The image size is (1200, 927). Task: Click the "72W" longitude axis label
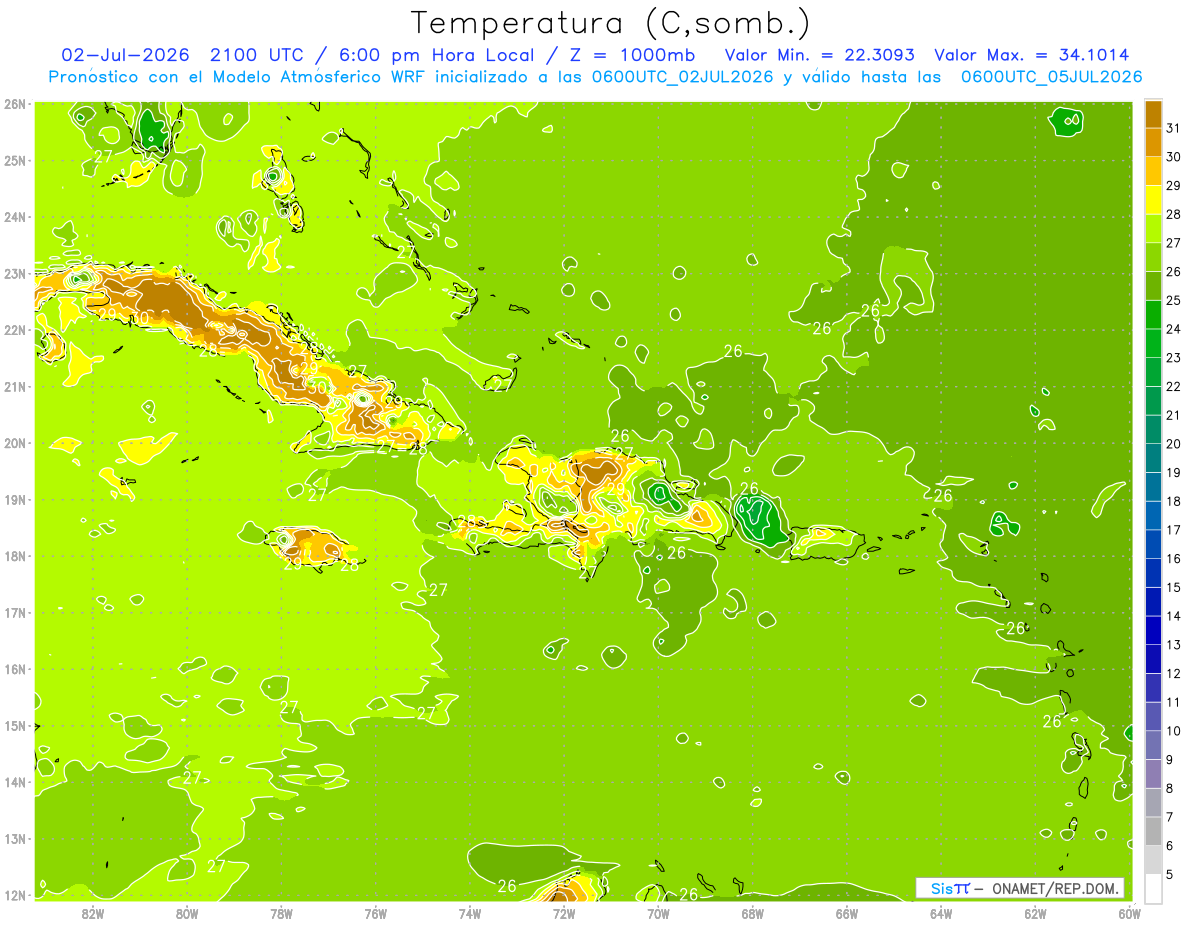[564, 913]
